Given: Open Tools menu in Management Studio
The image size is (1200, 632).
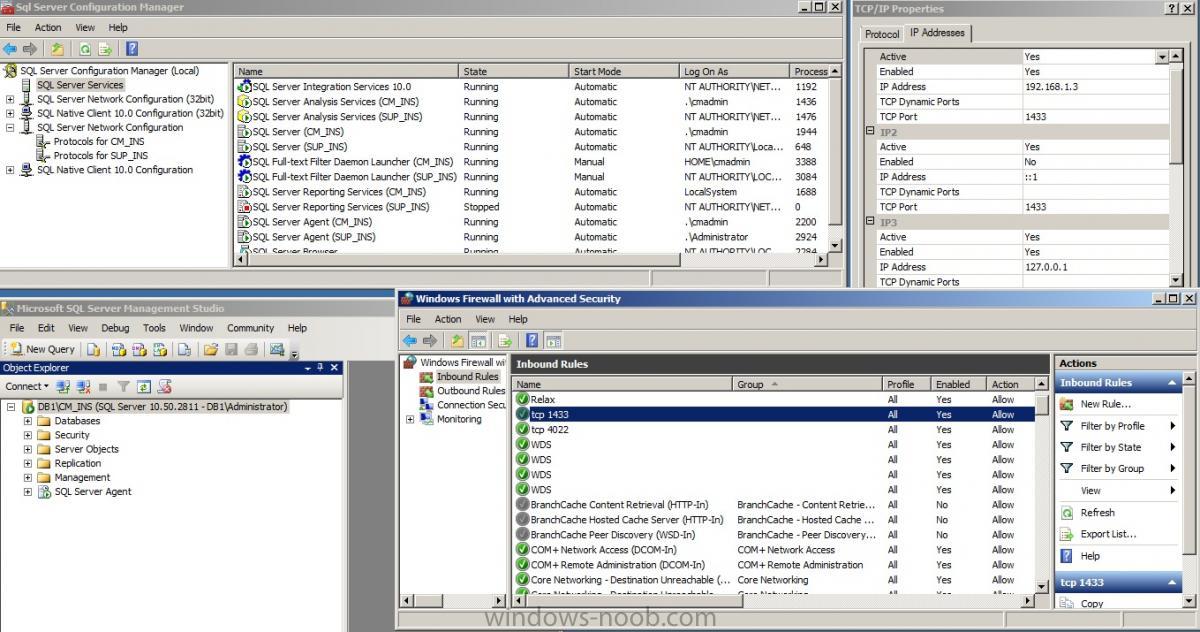Looking at the screenshot, I should pos(154,327).
